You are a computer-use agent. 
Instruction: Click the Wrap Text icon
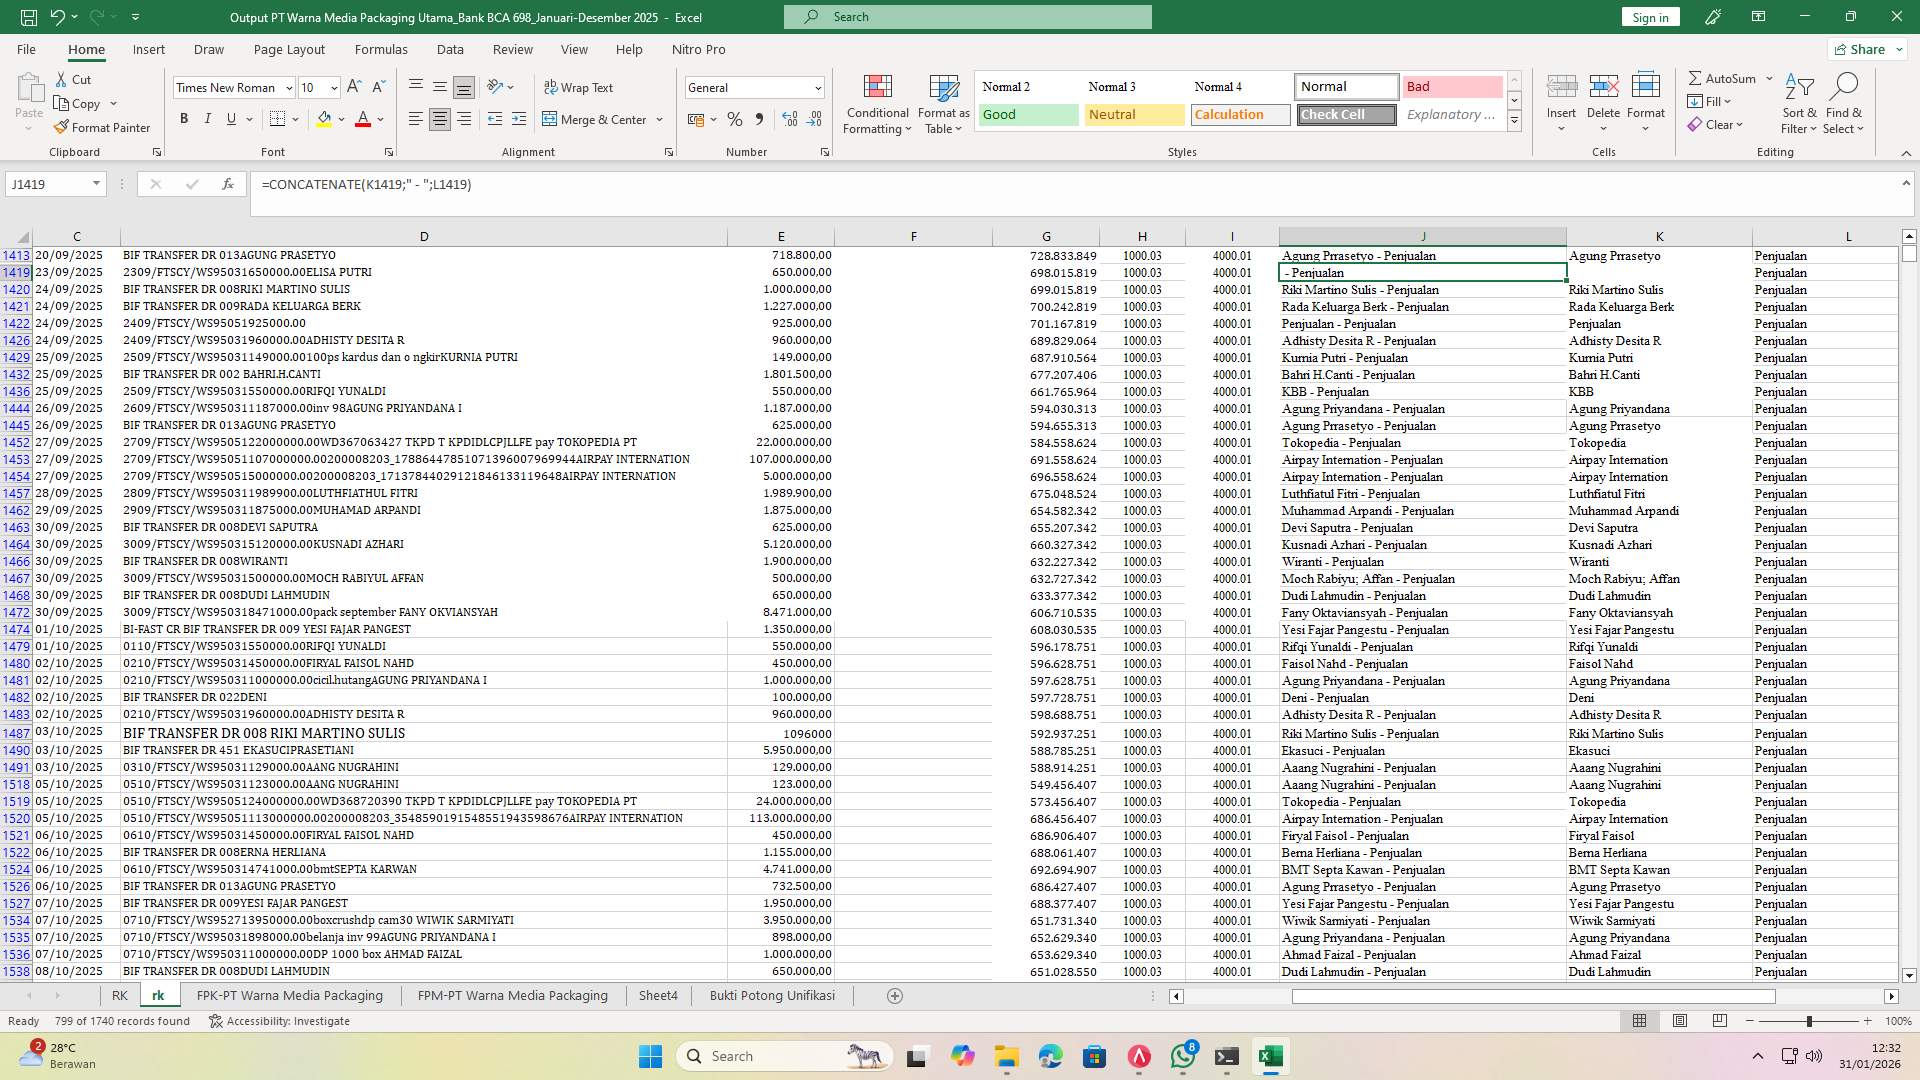(580, 88)
